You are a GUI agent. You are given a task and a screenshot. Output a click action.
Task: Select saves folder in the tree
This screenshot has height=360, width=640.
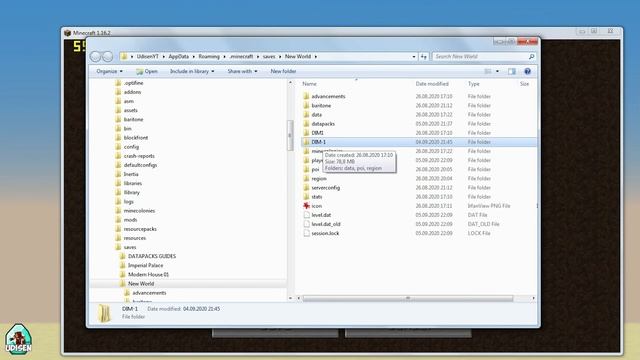pos(130,247)
